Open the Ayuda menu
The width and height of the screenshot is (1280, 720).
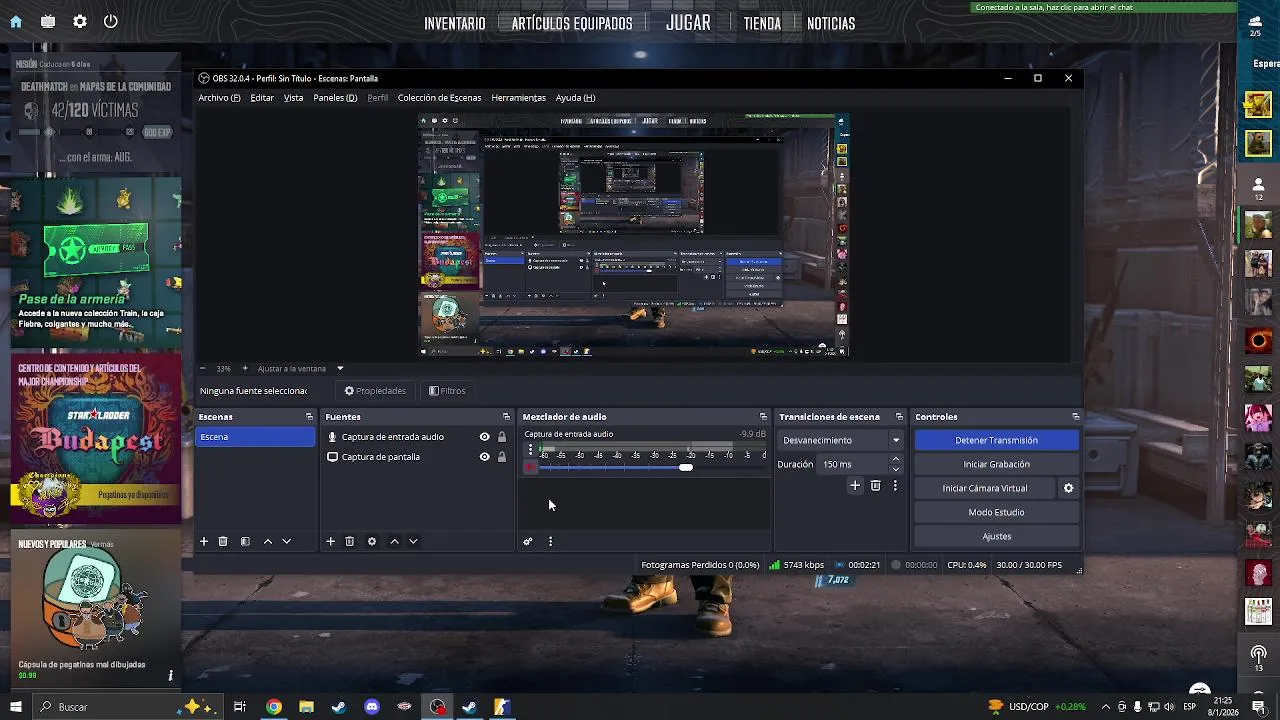click(x=575, y=98)
